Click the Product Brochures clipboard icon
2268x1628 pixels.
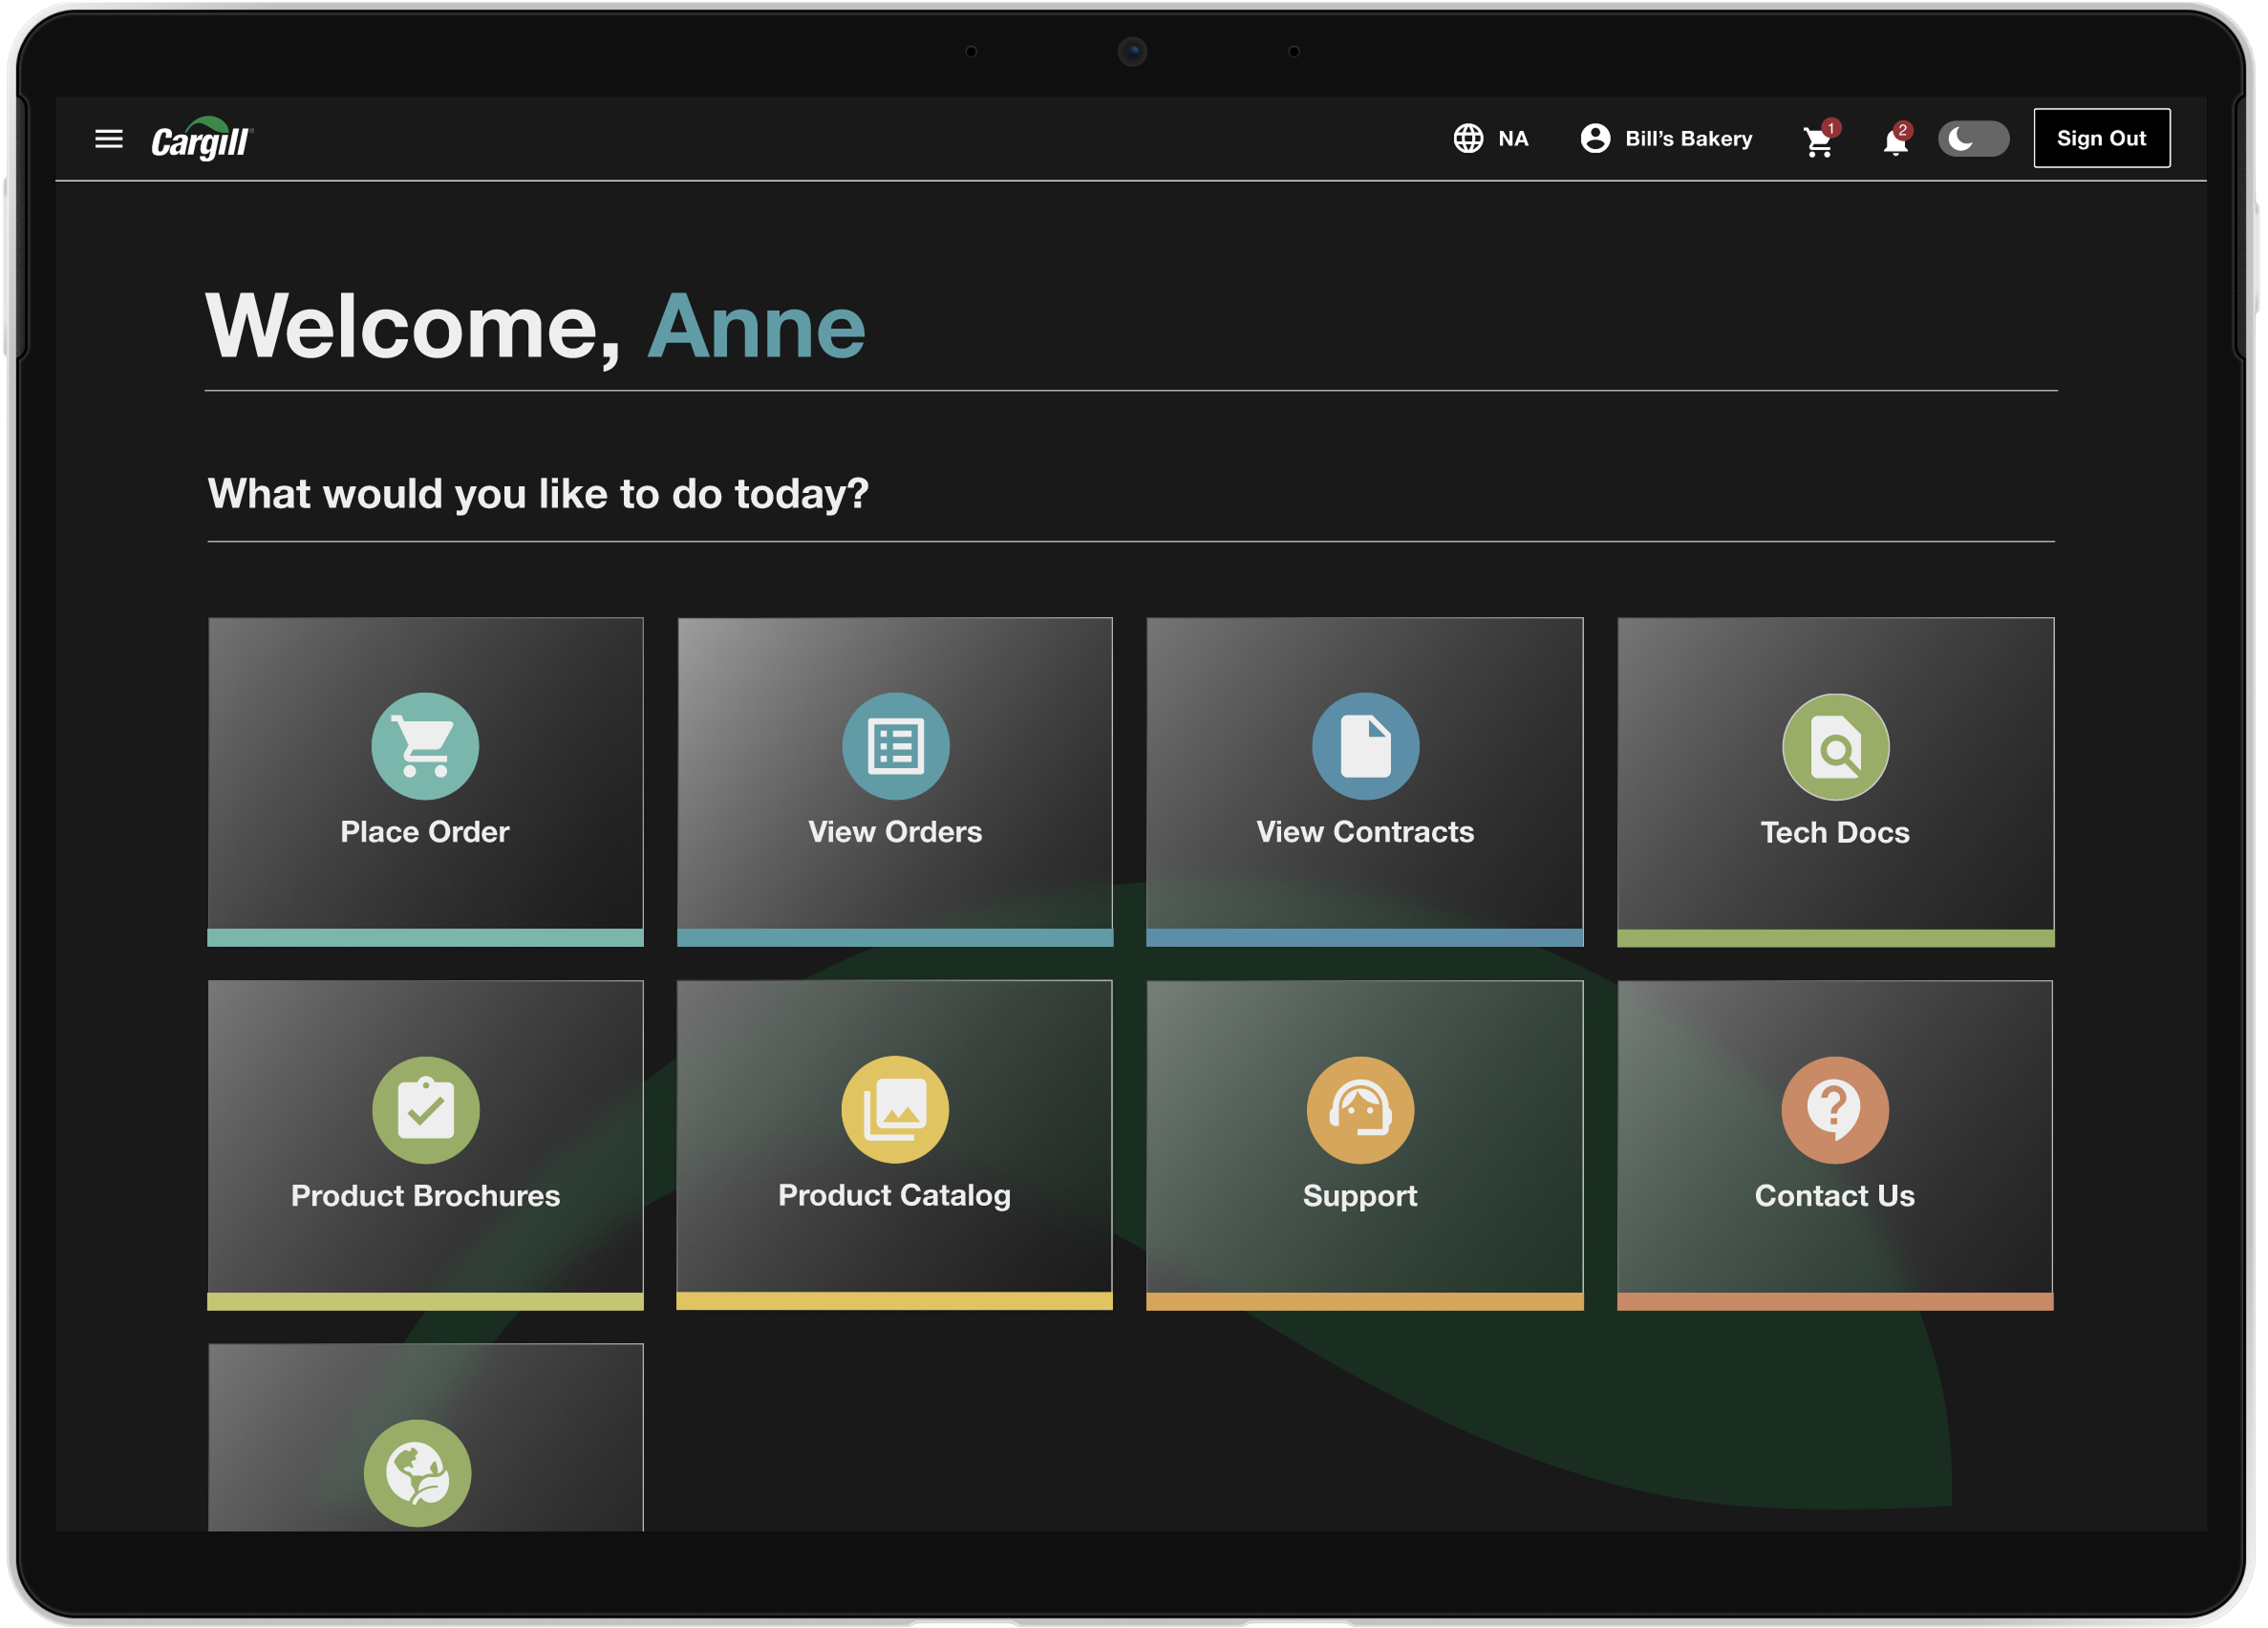[x=425, y=1110]
